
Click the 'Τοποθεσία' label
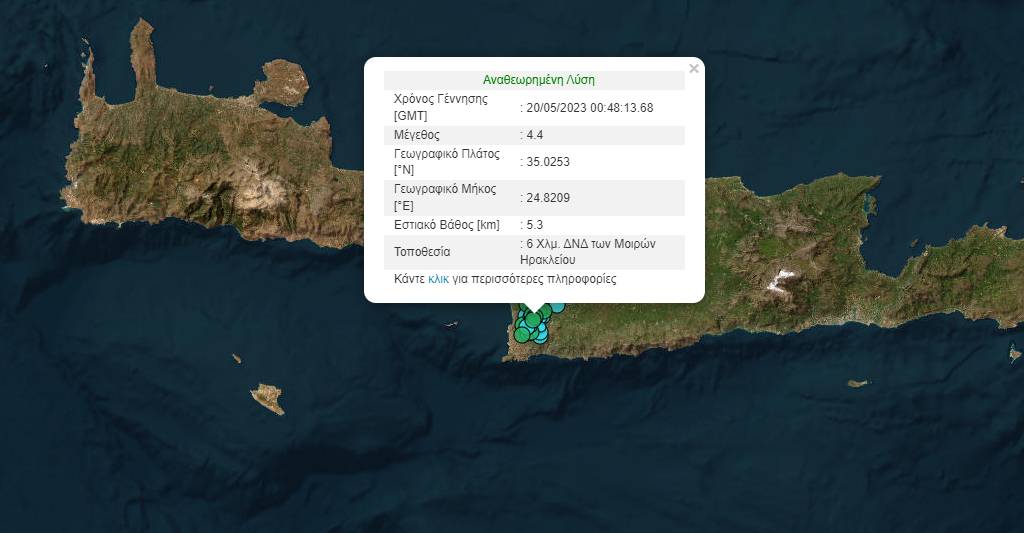point(422,251)
